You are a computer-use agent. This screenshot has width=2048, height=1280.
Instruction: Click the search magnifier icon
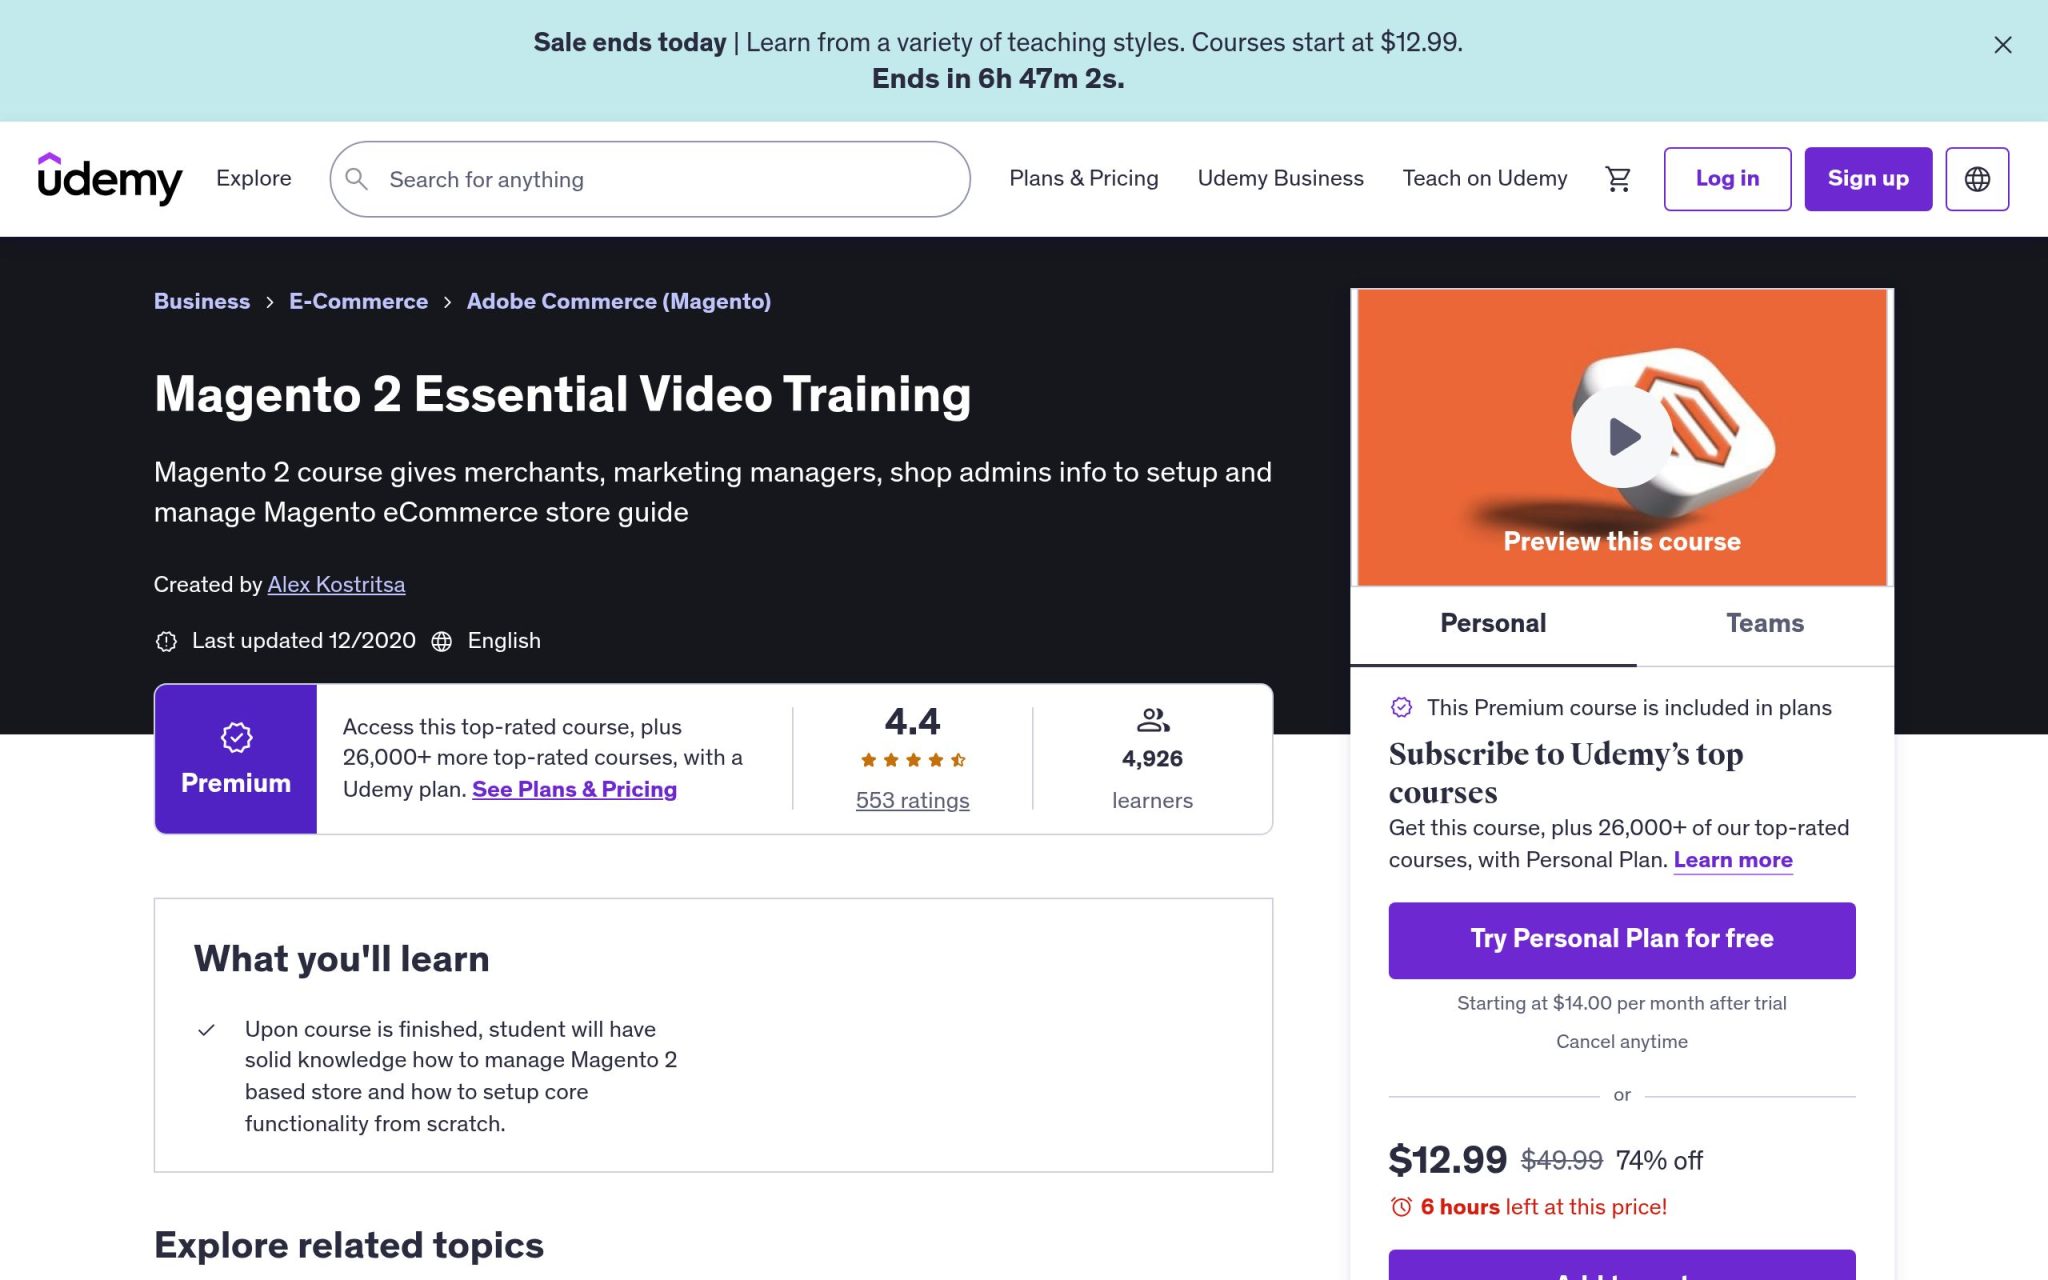356,179
